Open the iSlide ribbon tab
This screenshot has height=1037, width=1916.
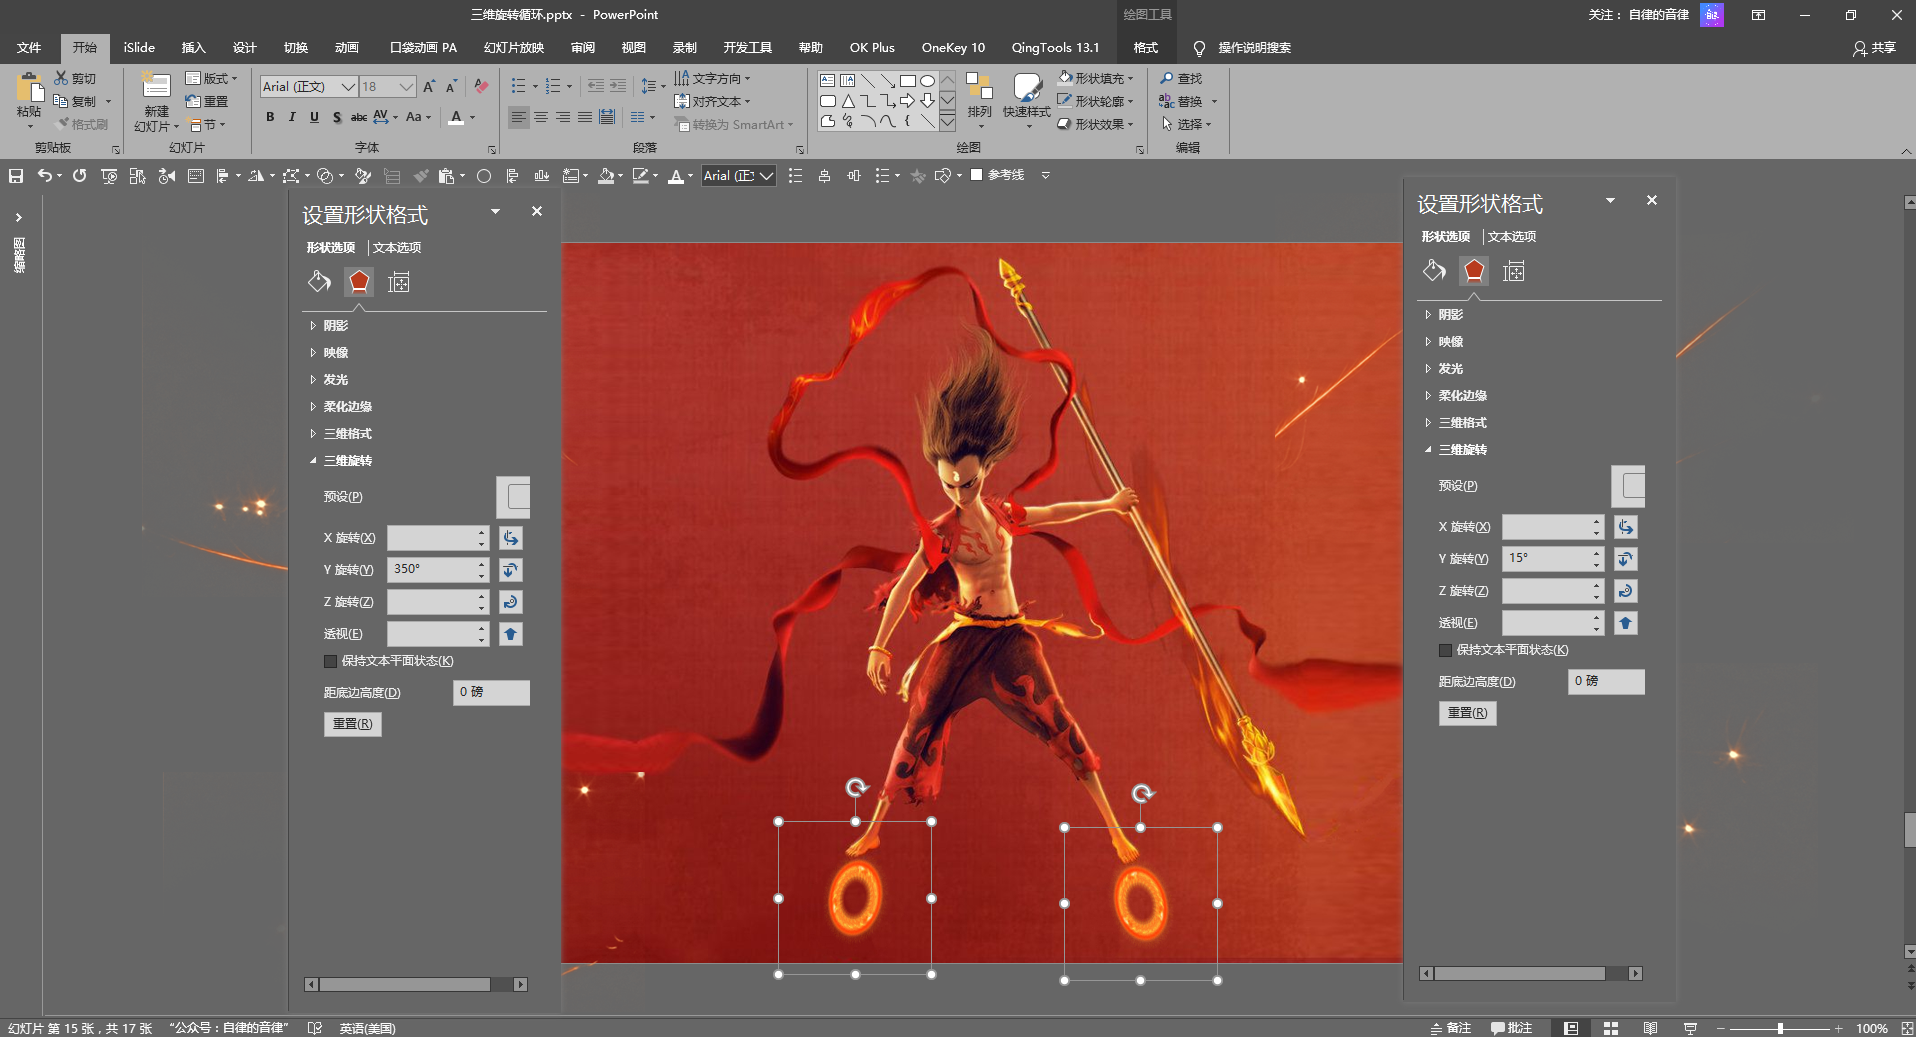click(x=139, y=47)
